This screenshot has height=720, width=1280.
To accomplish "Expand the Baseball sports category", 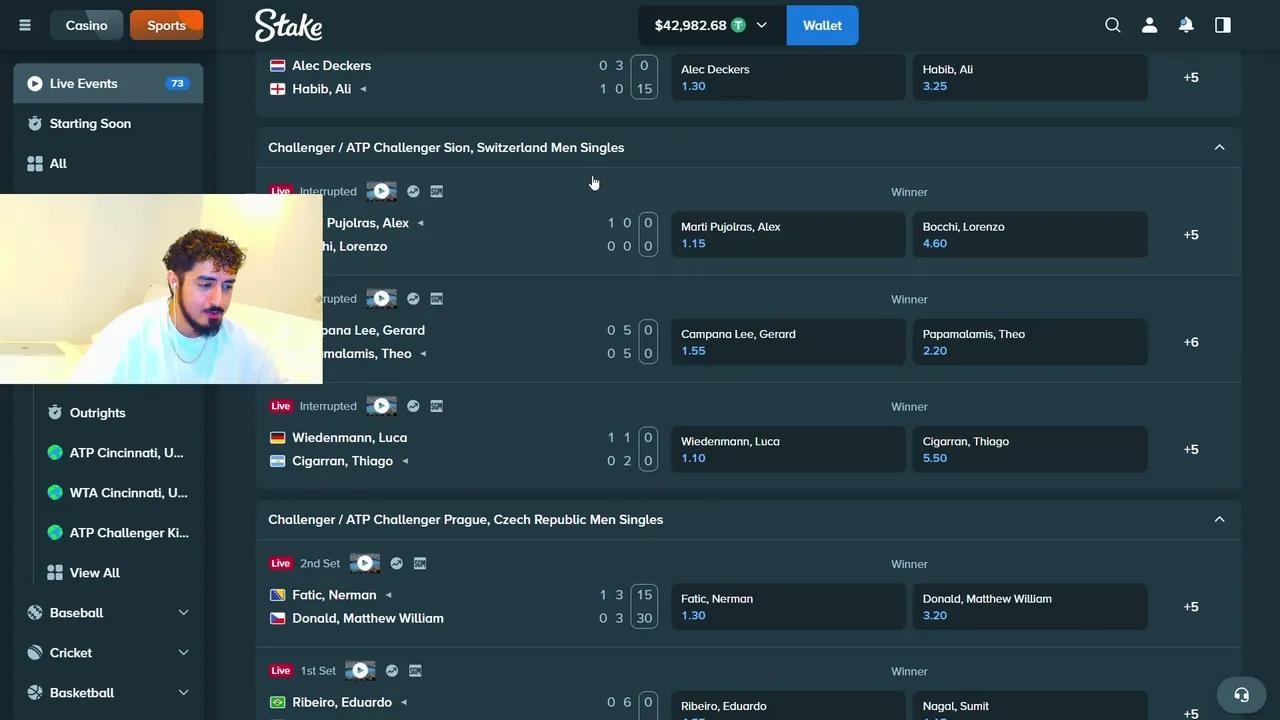I will (x=108, y=612).
